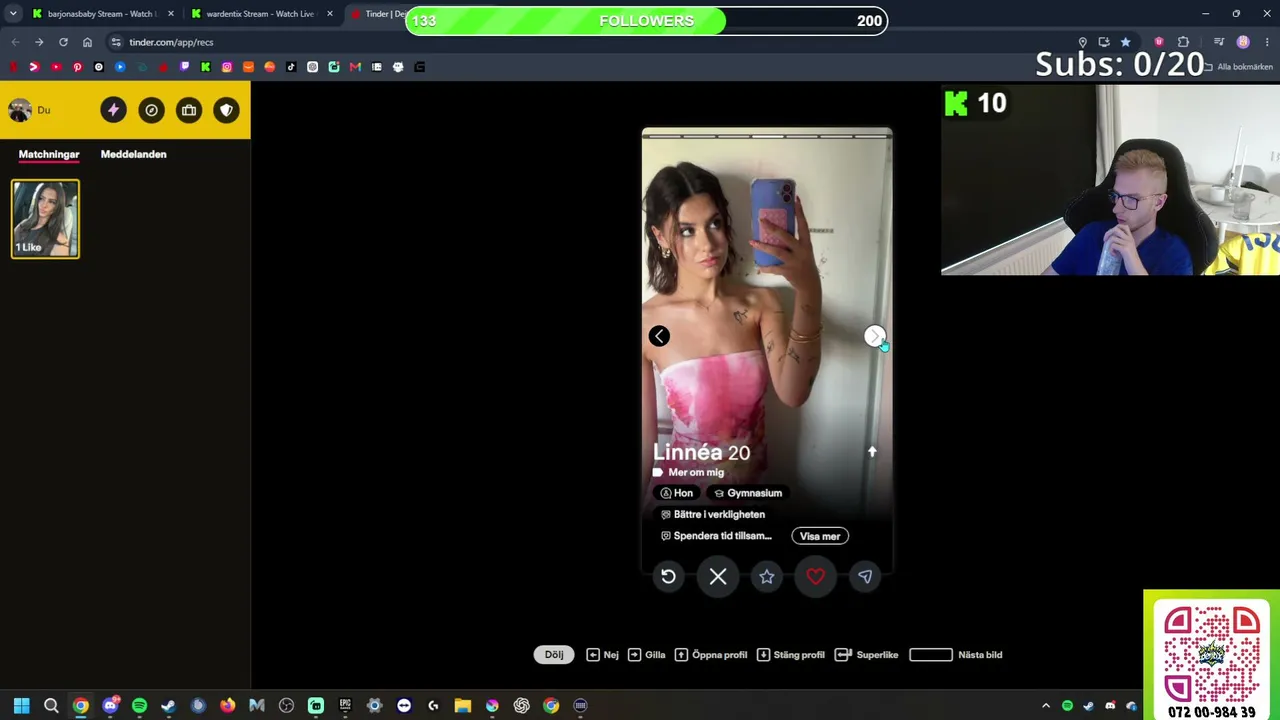Viewport: 1280px width, 720px height.
Task: Click the Bättre i verkligheten tag
Action: pos(713,514)
